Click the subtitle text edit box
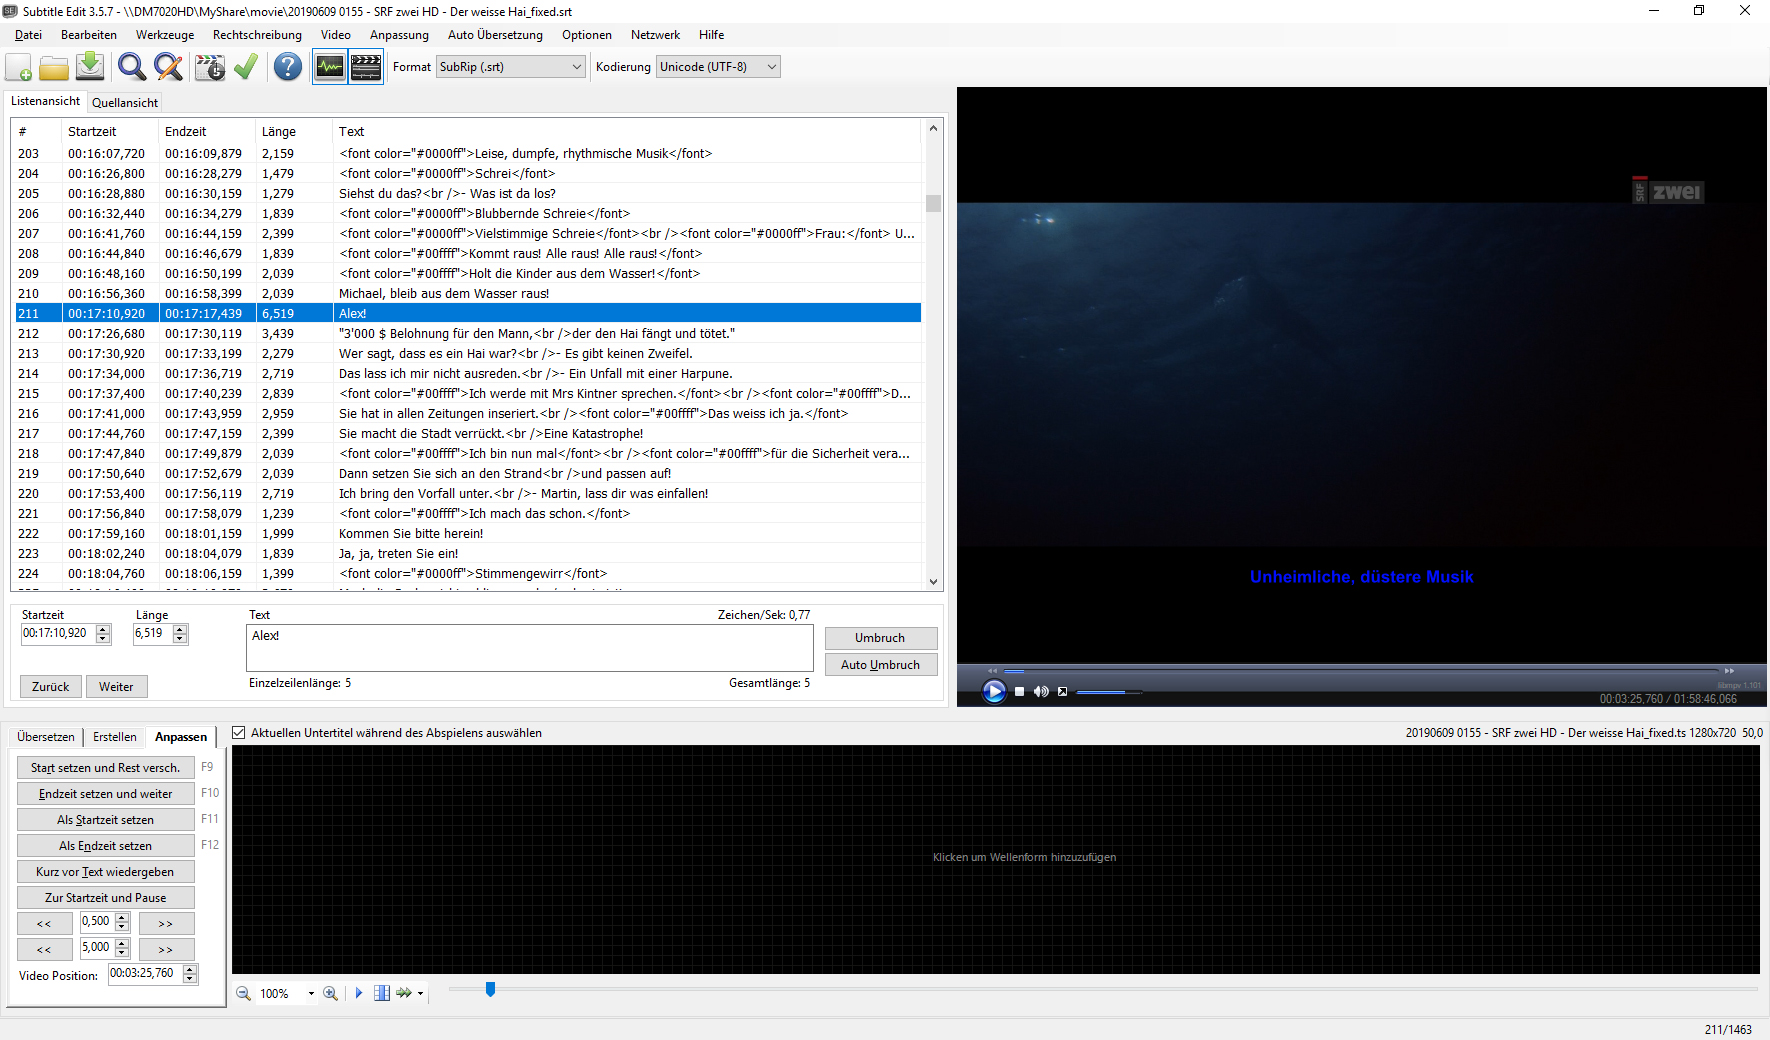The image size is (1770, 1040). [x=529, y=648]
